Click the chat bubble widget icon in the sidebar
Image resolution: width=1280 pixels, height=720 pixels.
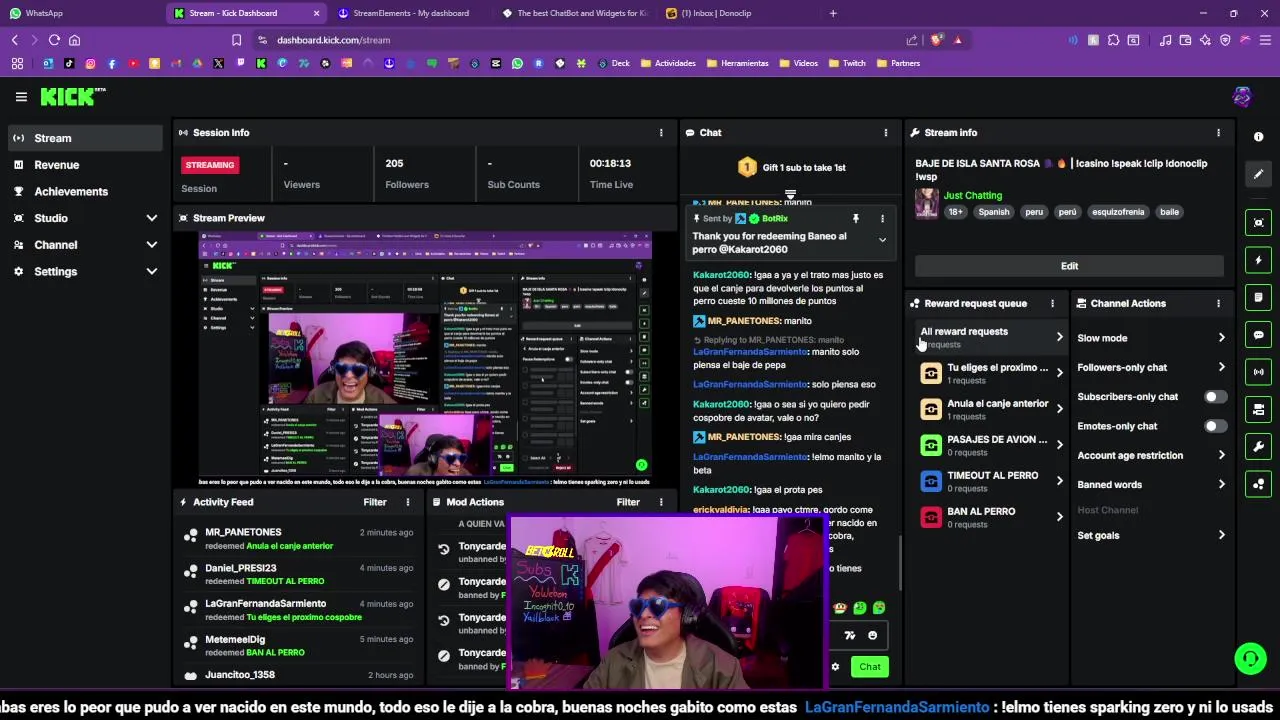1258,335
